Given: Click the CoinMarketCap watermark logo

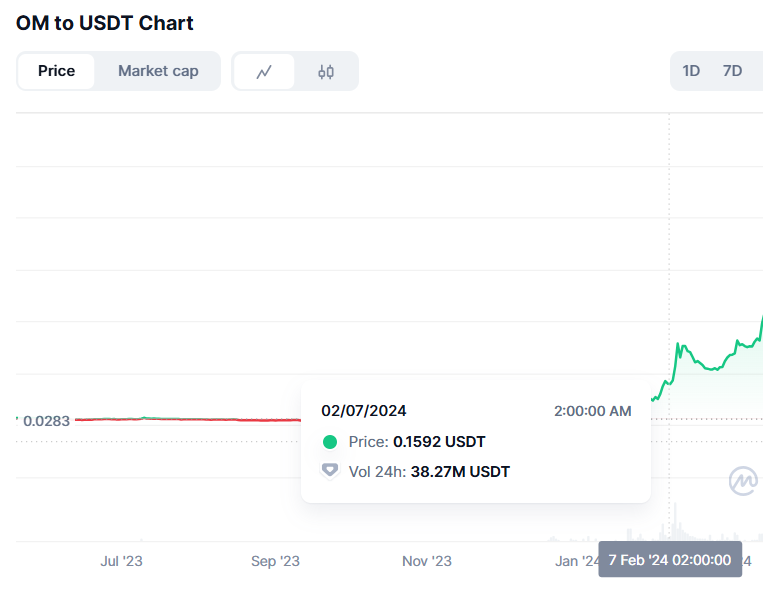Looking at the screenshot, I should click(x=743, y=481).
